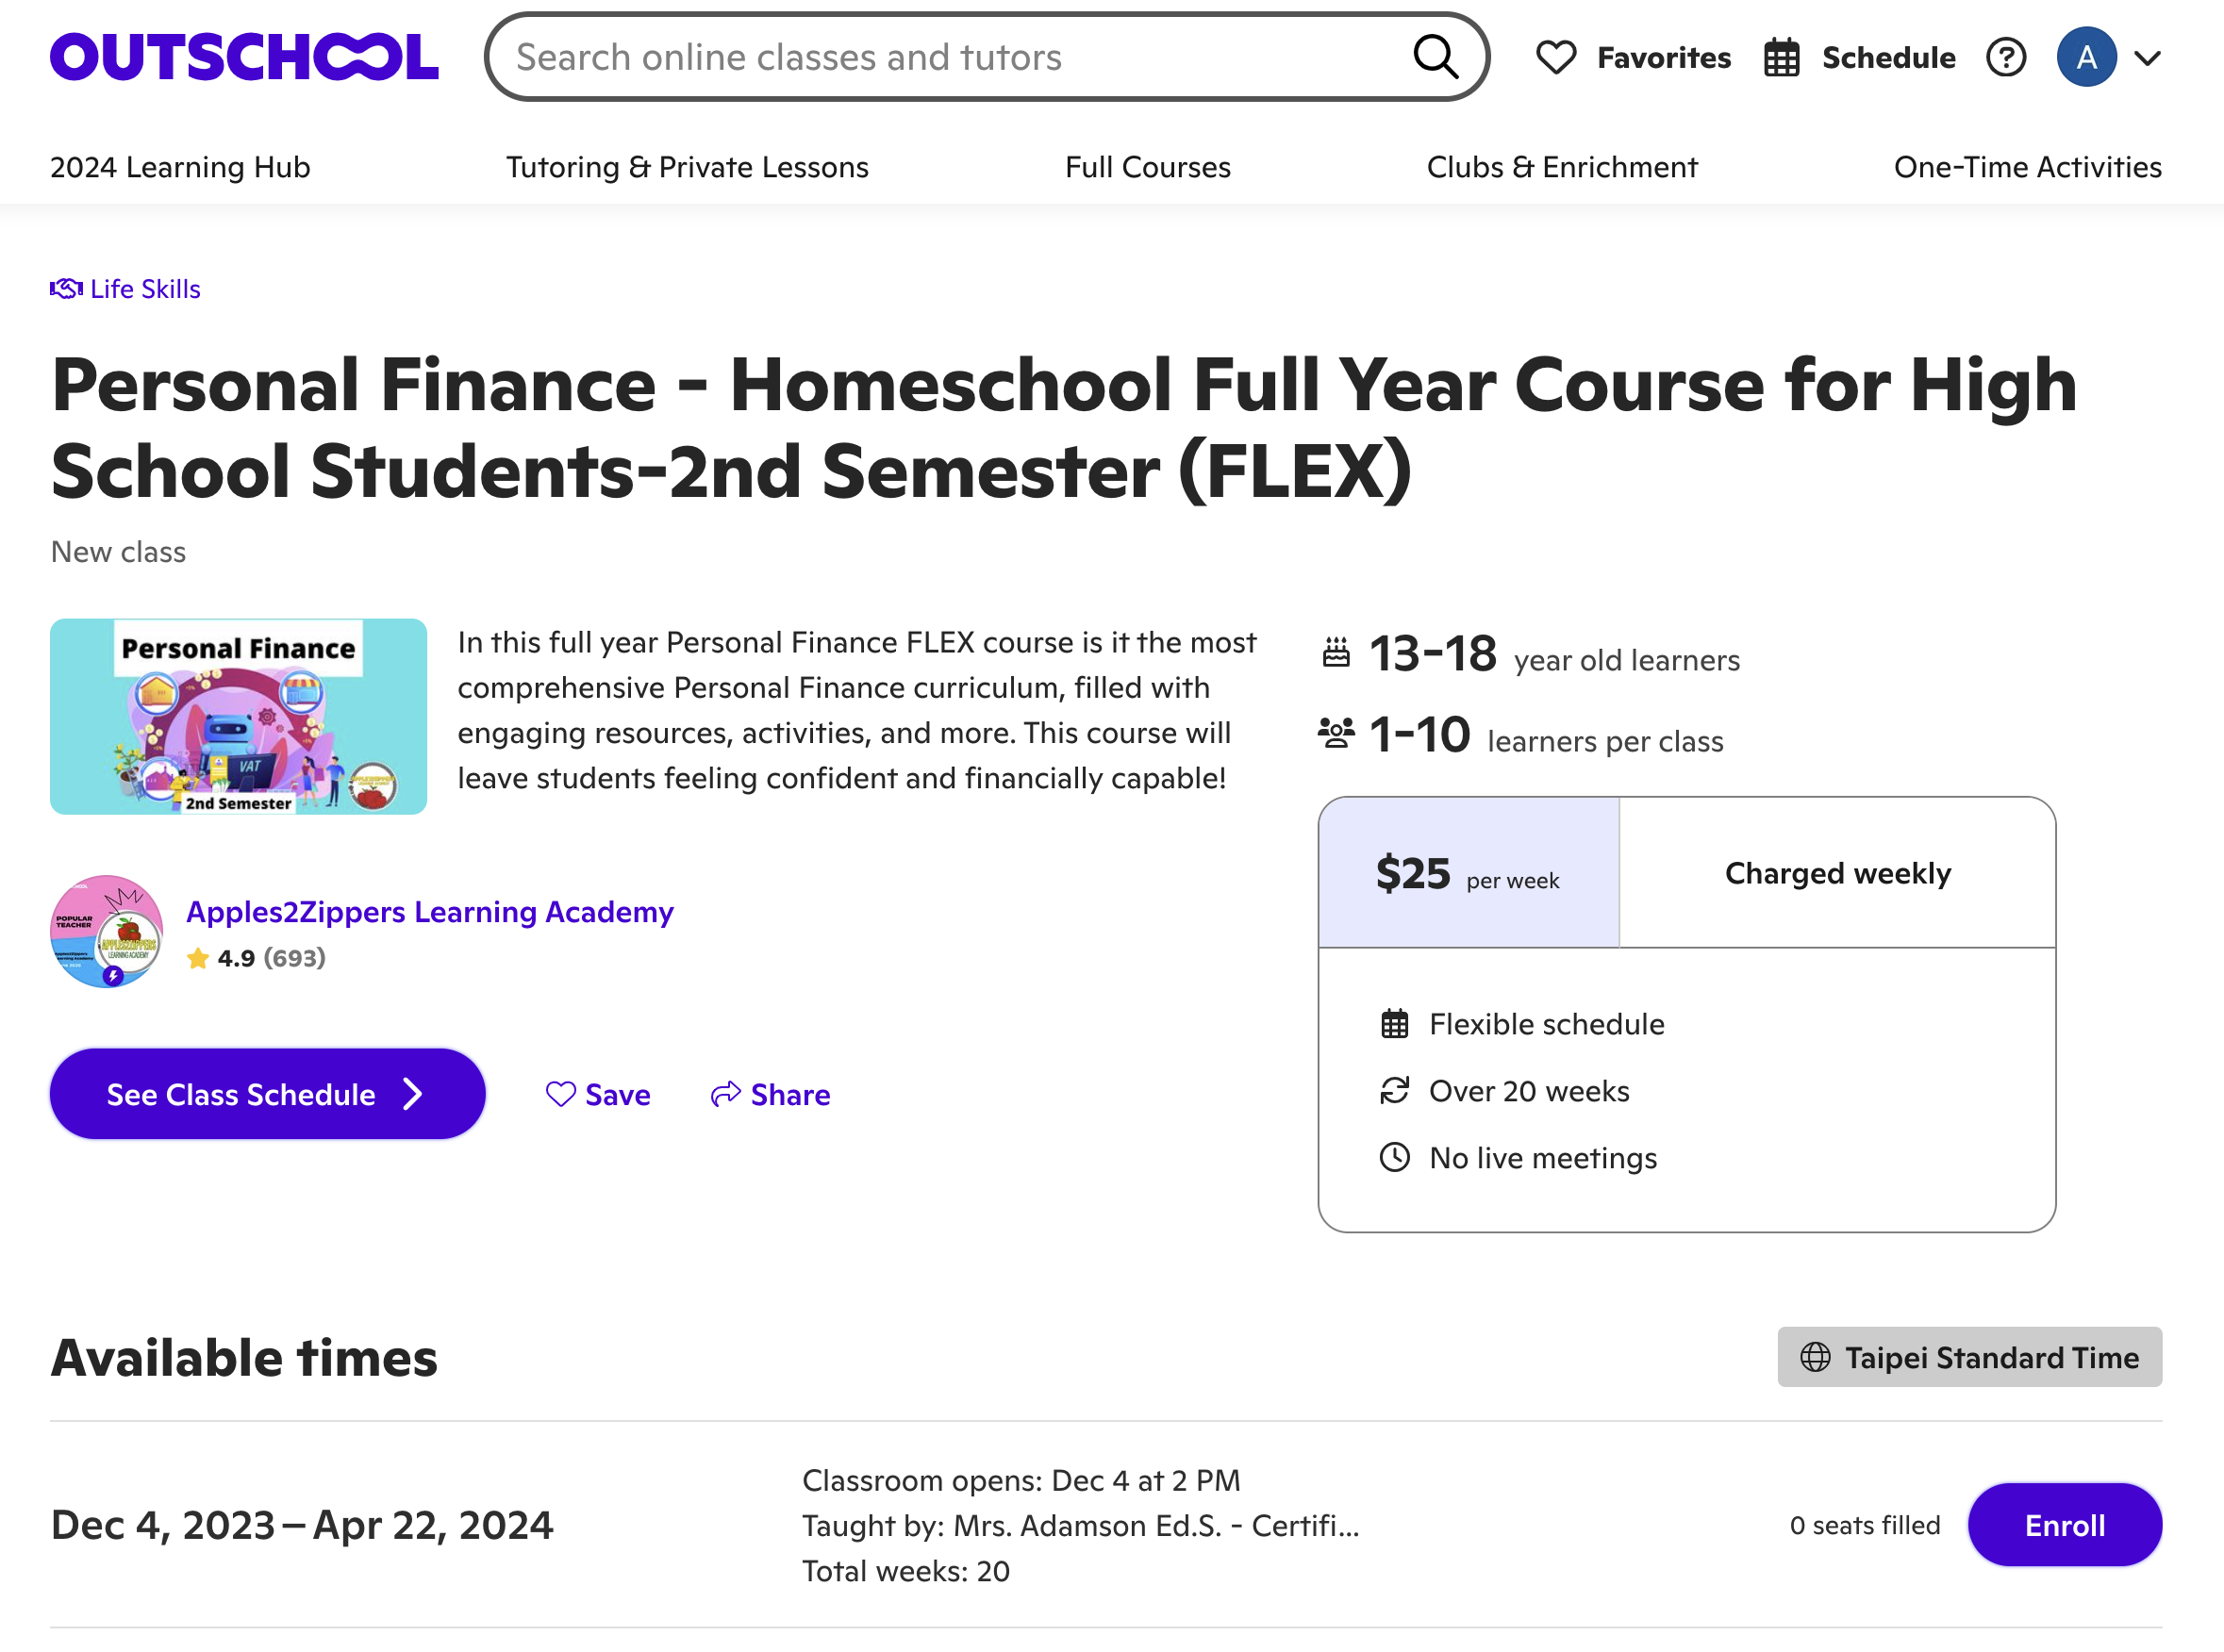
Task: Open Favorites heart icon in header
Action: click(x=1556, y=57)
